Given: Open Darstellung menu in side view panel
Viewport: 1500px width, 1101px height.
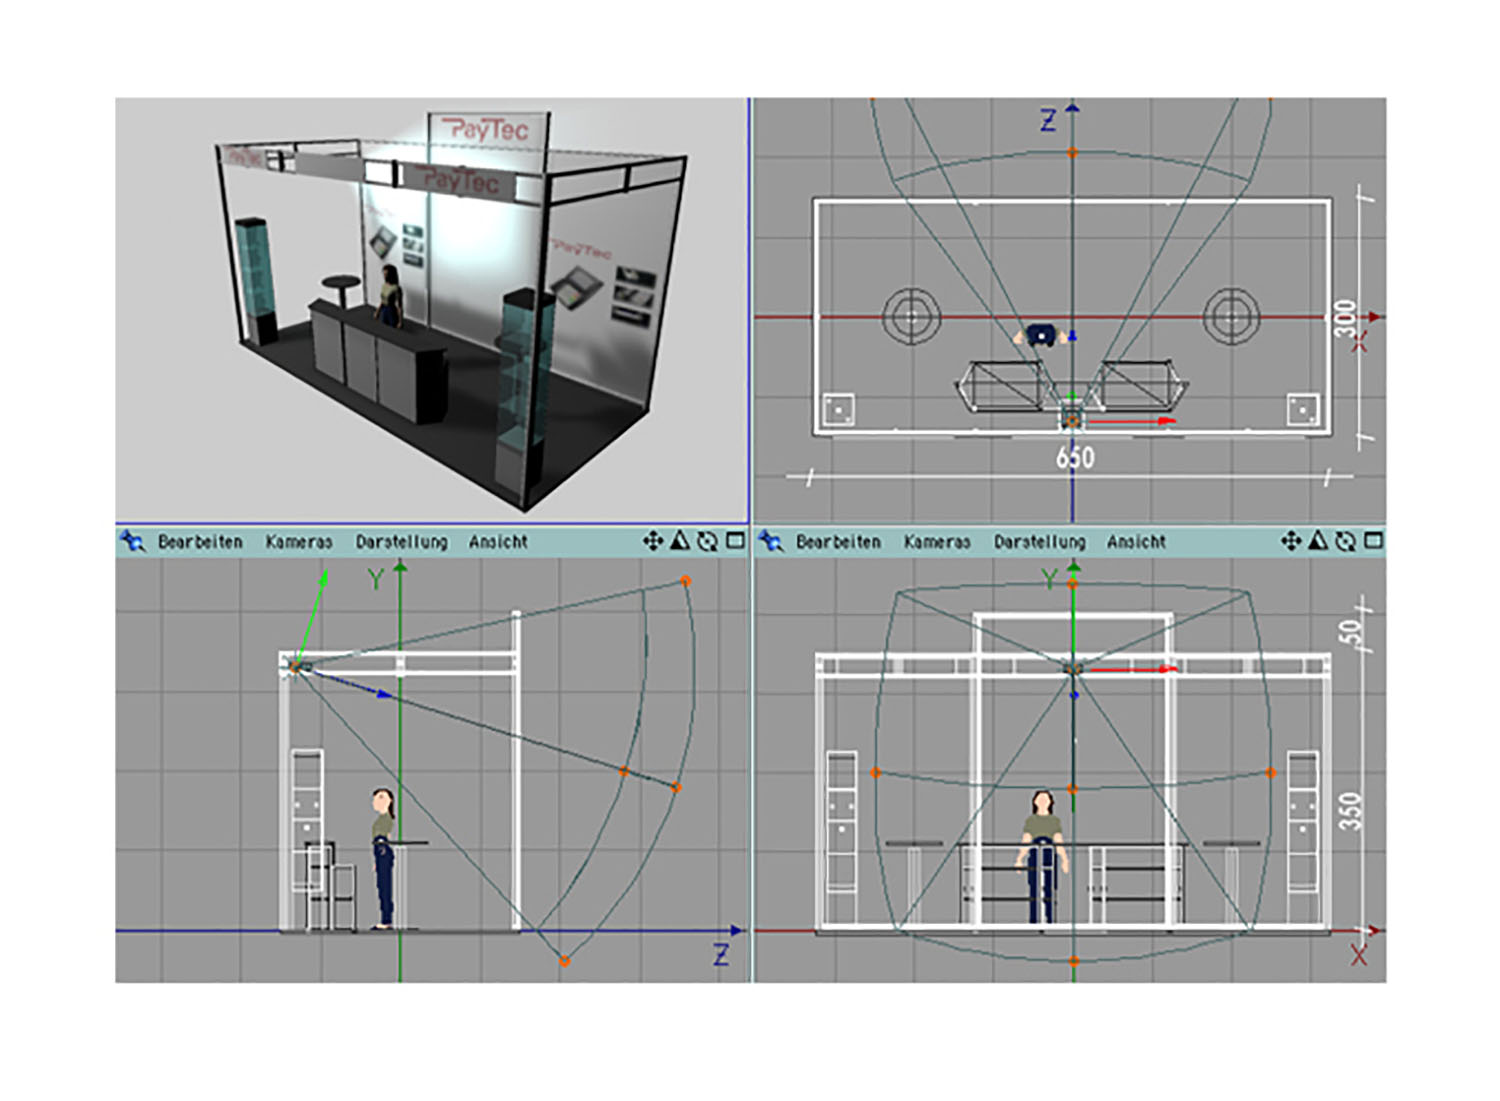Looking at the screenshot, I should point(401,542).
